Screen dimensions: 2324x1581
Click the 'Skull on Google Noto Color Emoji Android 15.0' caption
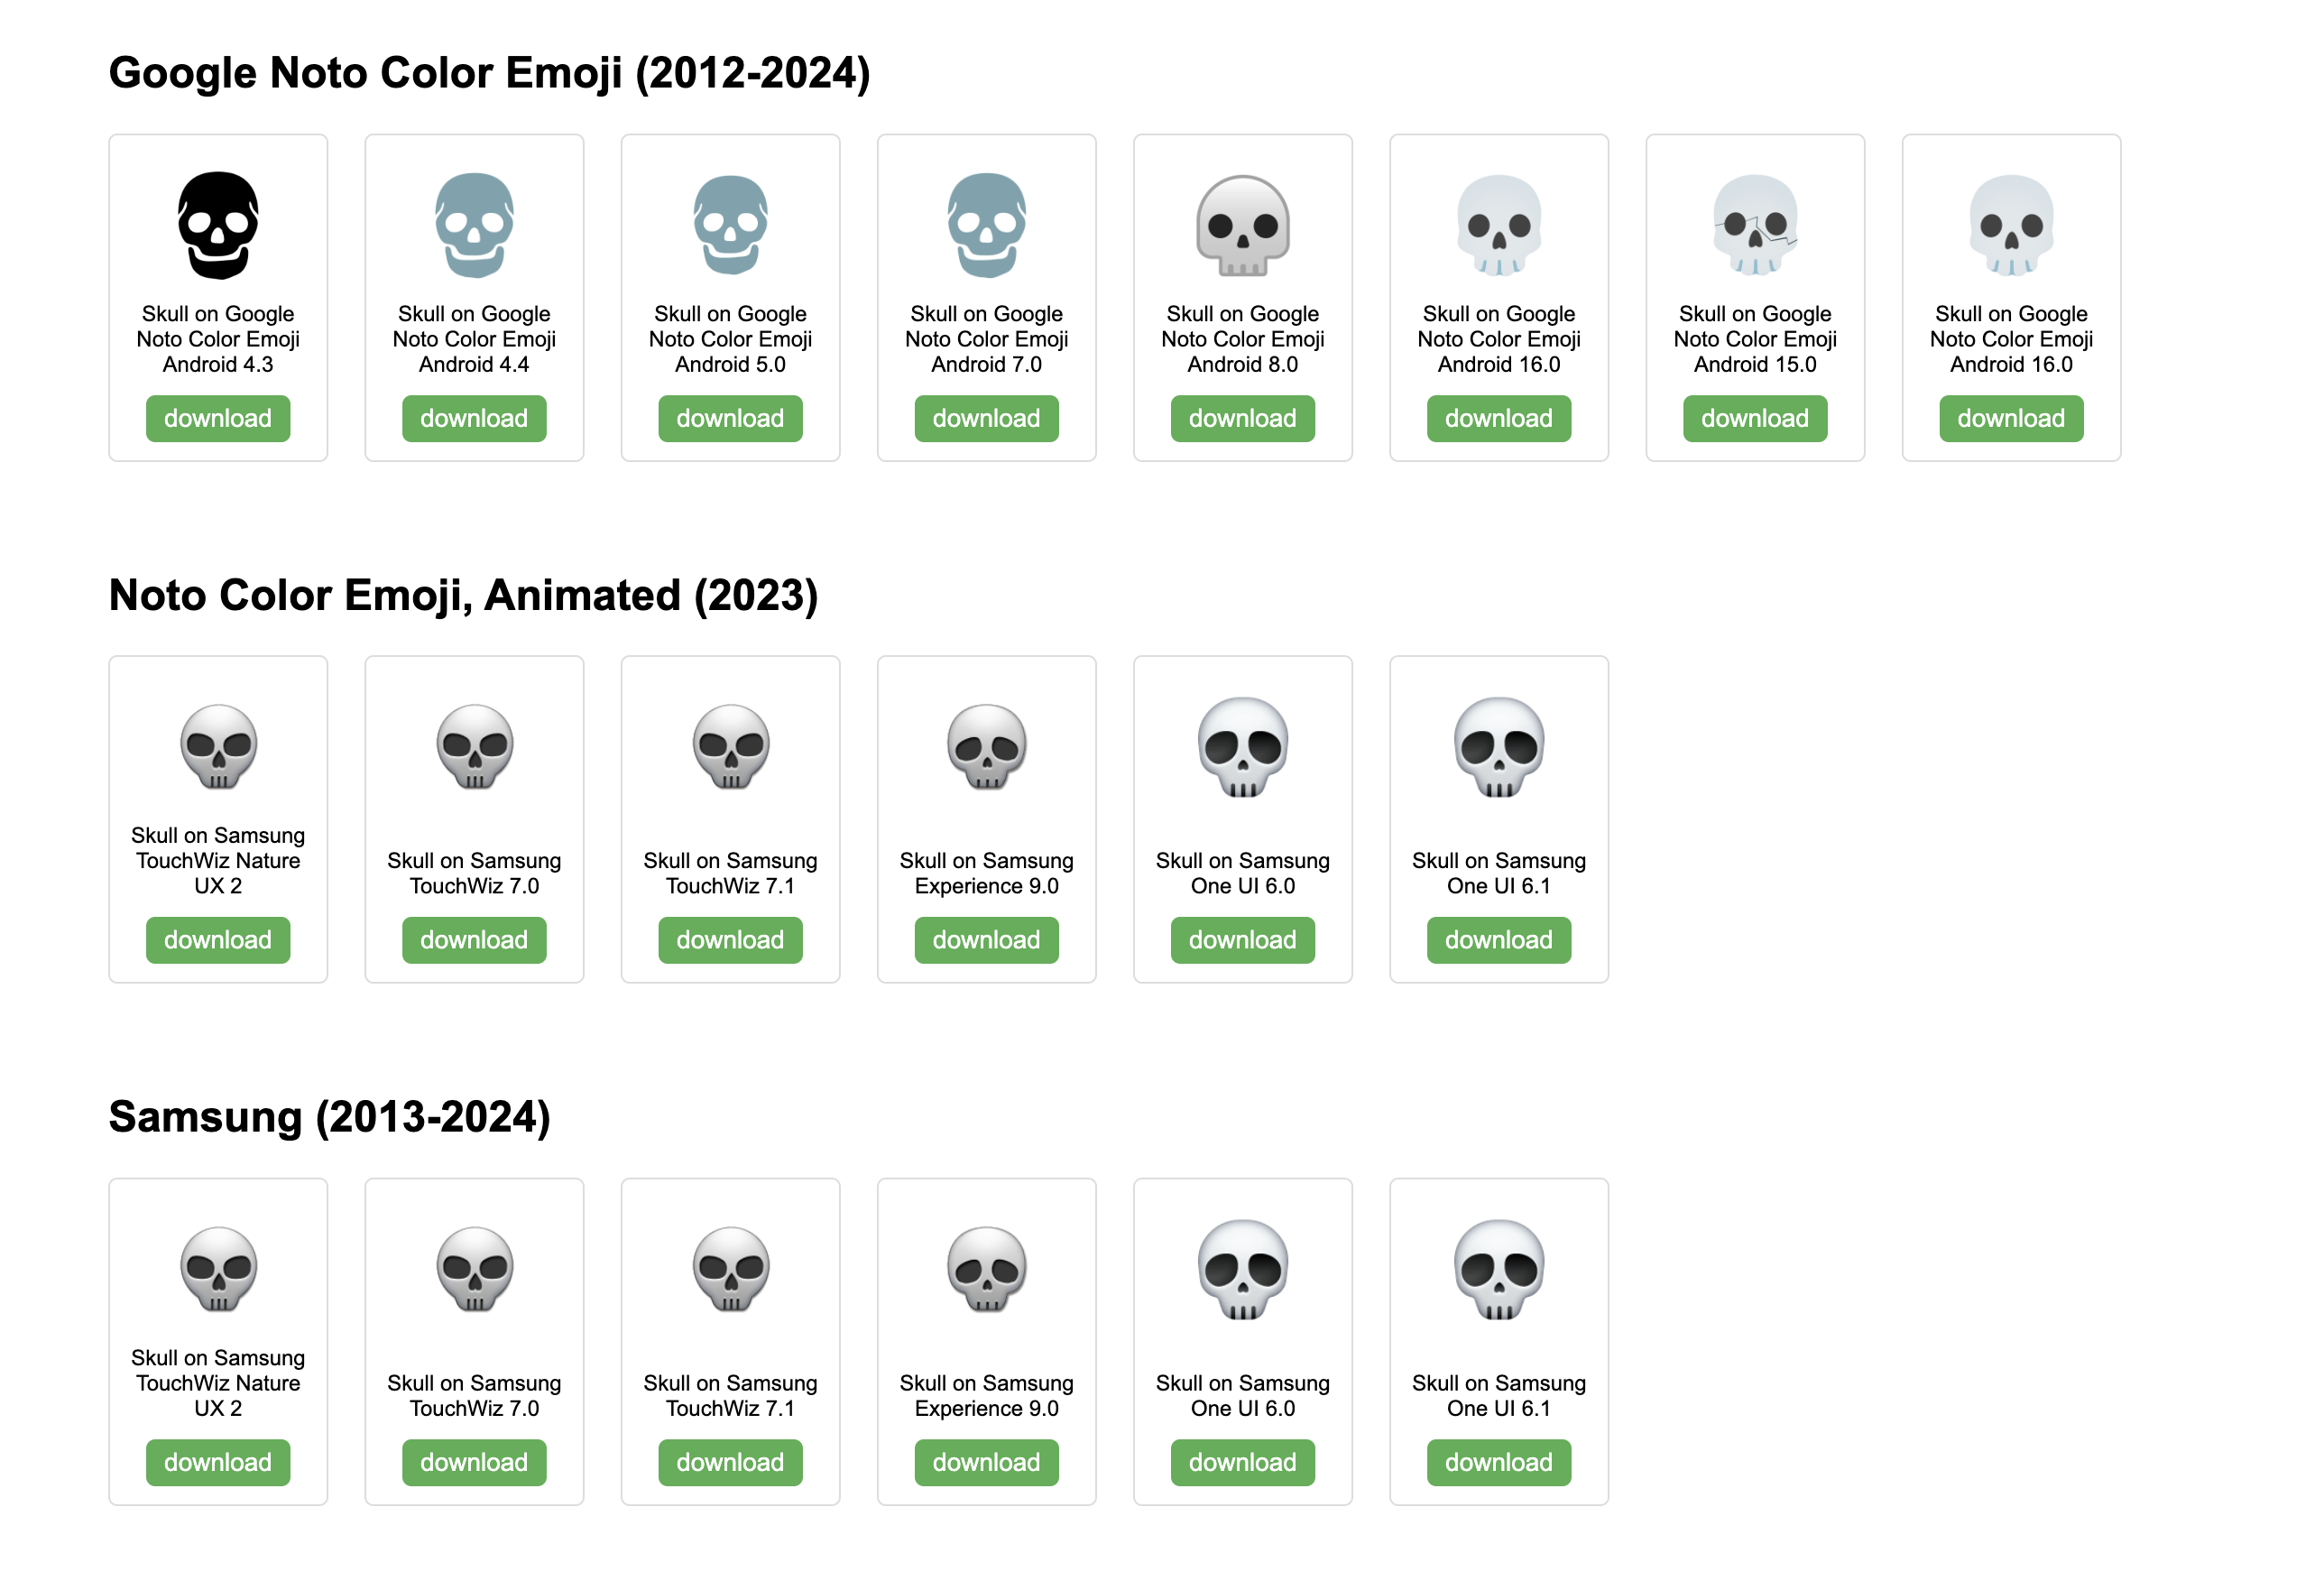pos(1755,339)
